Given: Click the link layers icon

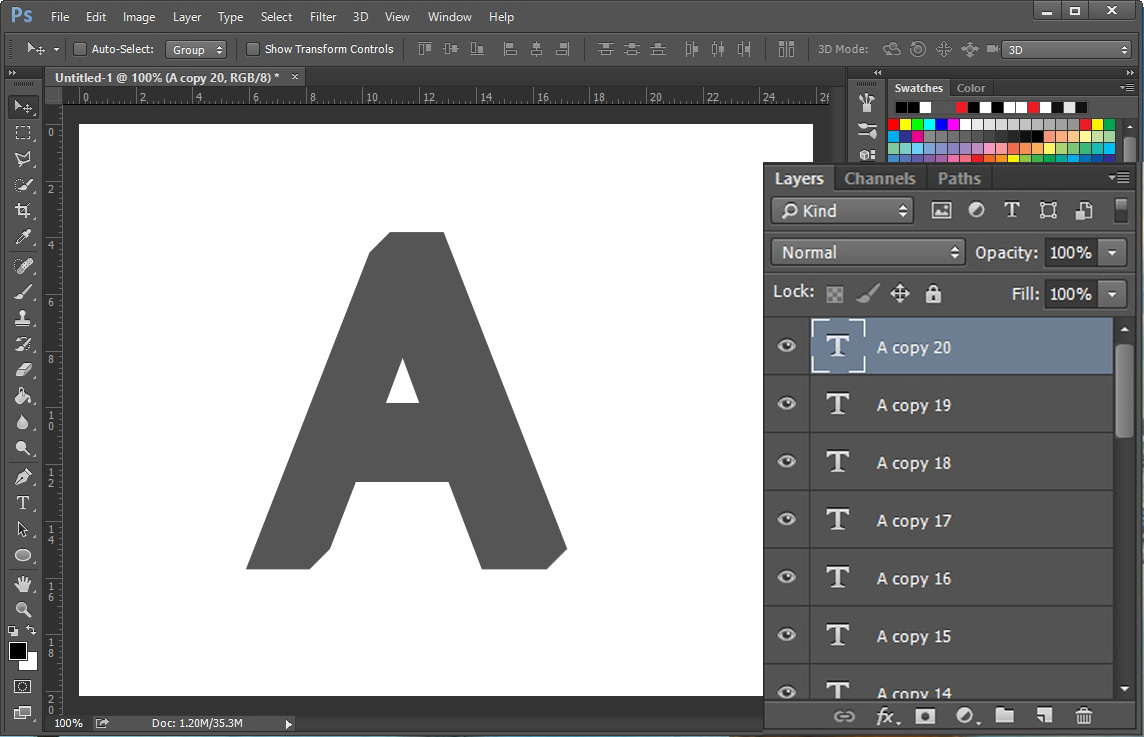Looking at the screenshot, I should pos(844,717).
